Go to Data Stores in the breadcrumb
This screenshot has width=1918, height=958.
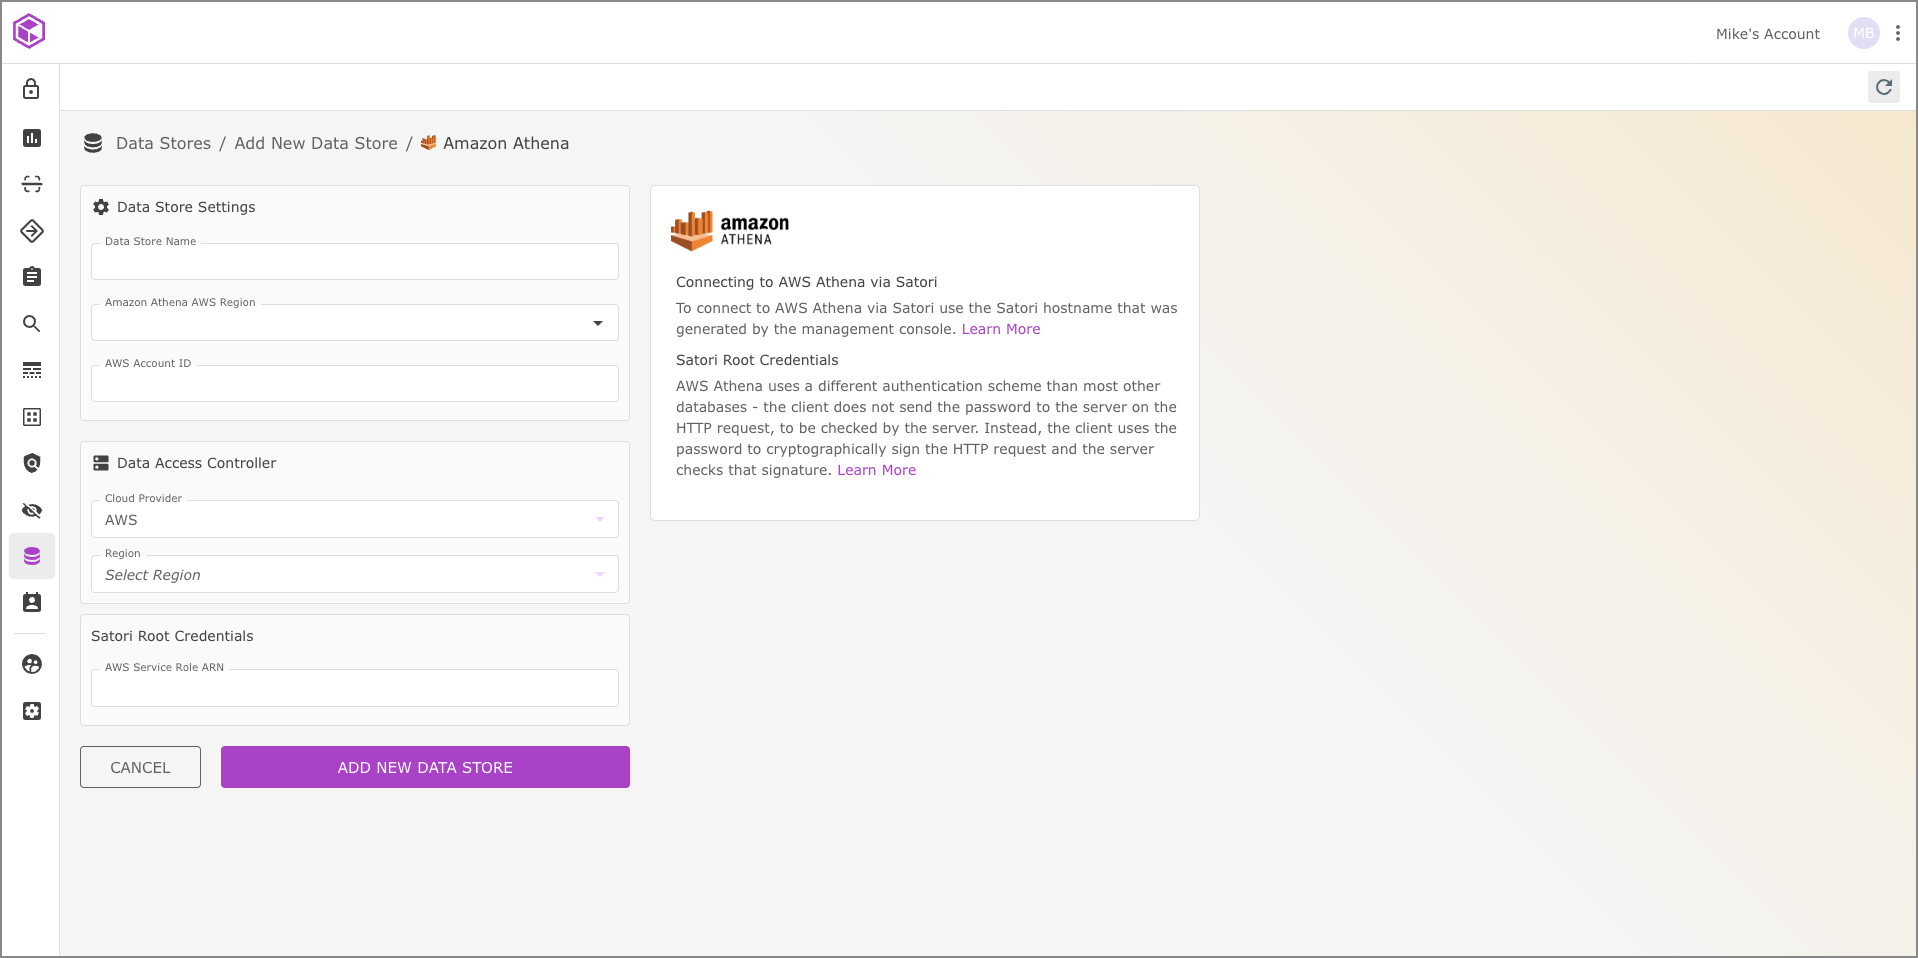click(163, 143)
